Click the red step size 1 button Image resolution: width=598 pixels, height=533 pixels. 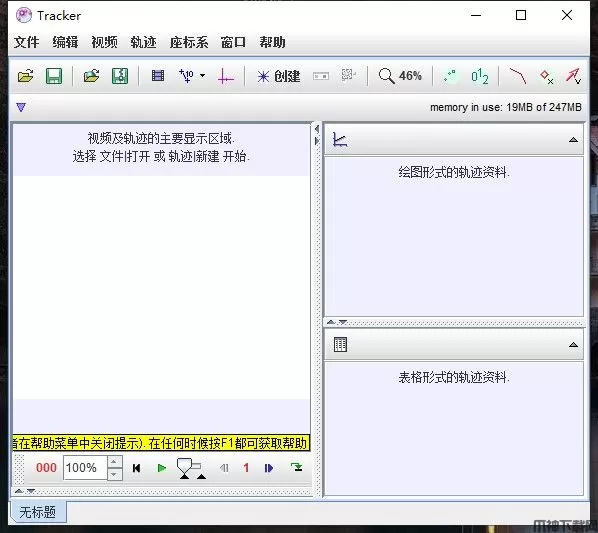[x=246, y=468]
